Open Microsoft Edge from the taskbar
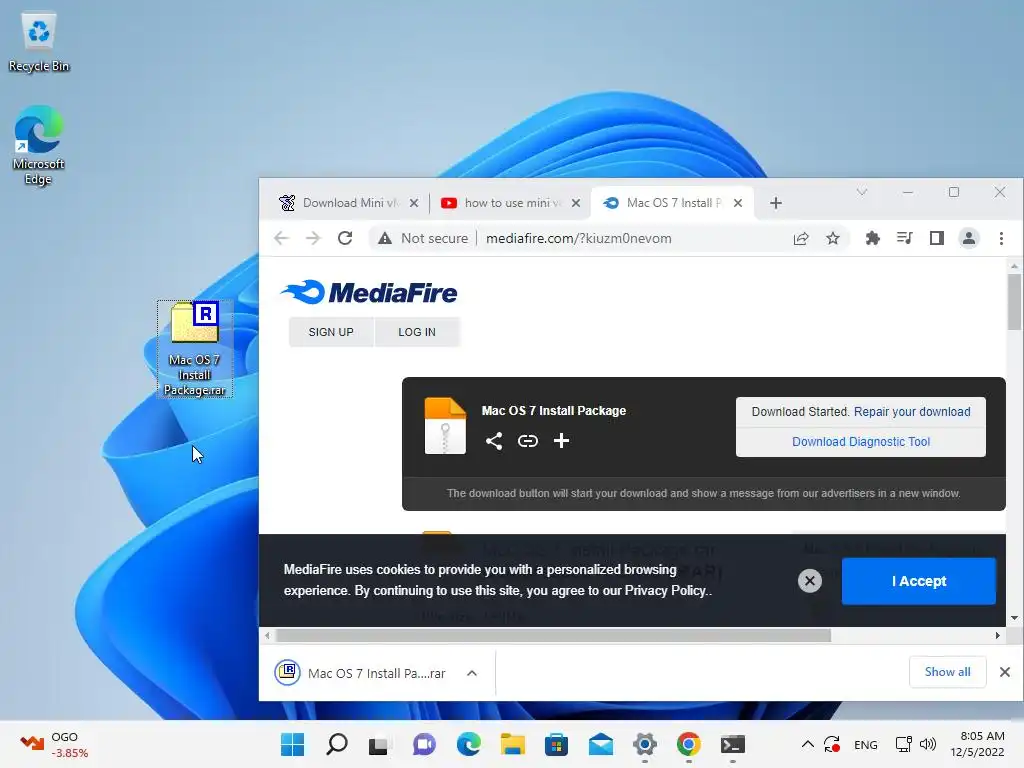Viewport: 1024px width, 768px height. [468, 744]
